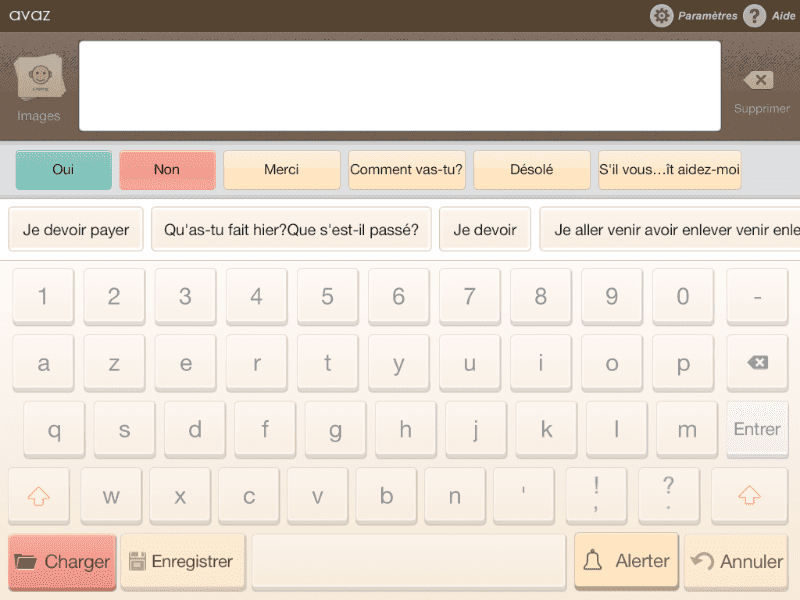Click the Annuler undo arrow button
Image resolution: width=800 pixels, height=600 pixels.
click(x=736, y=561)
